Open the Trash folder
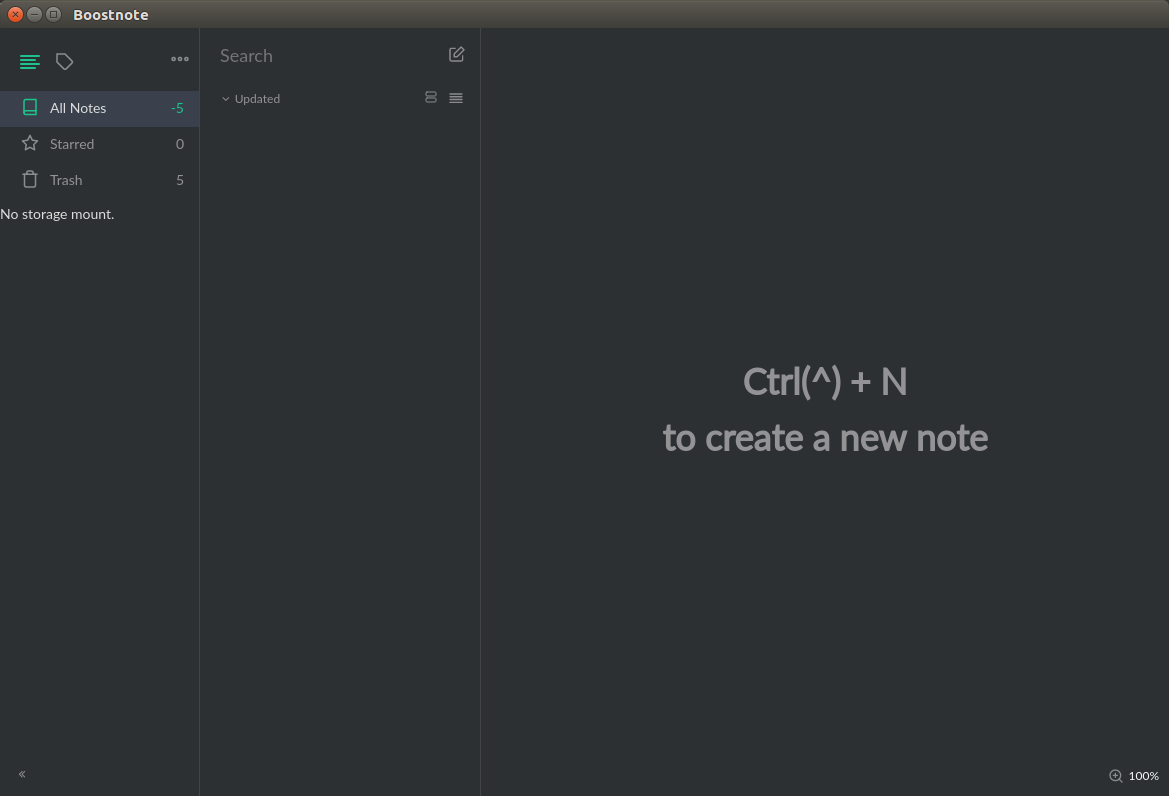The image size is (1169, 796). click(99, 180)
